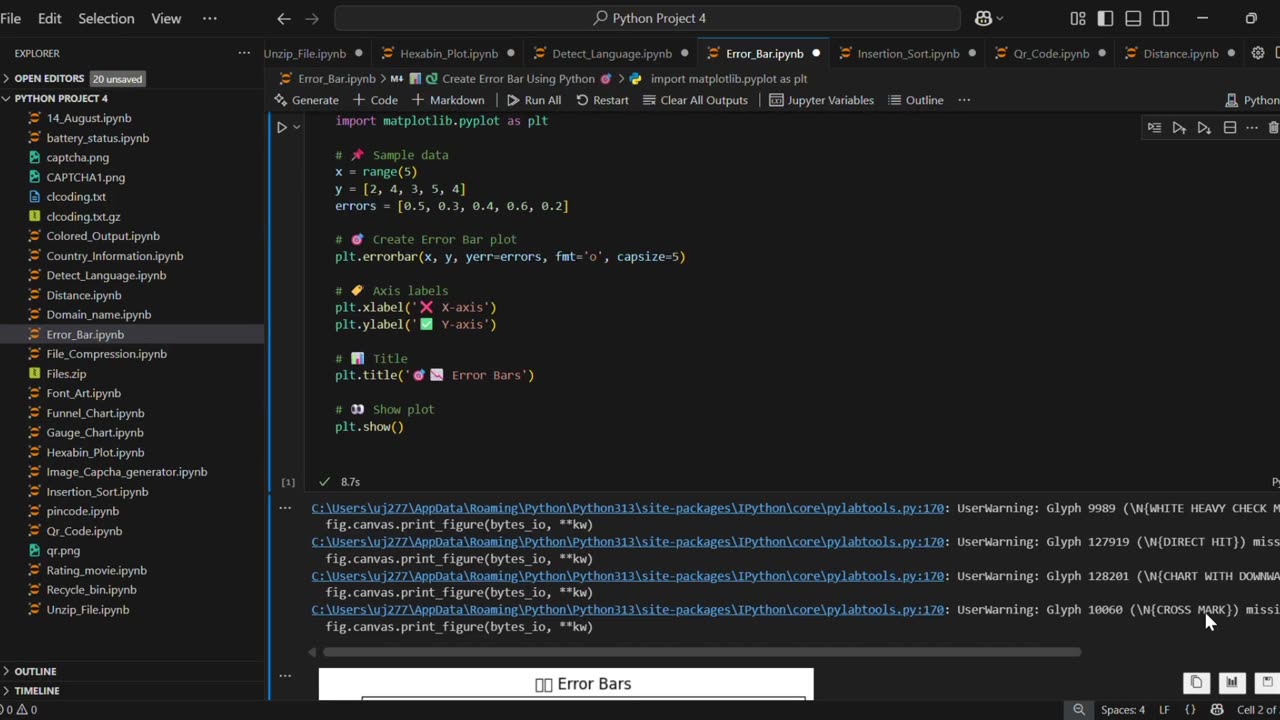Open the File menu
This screenshot has height=720, width=1280.
click(x=11, y=18)
